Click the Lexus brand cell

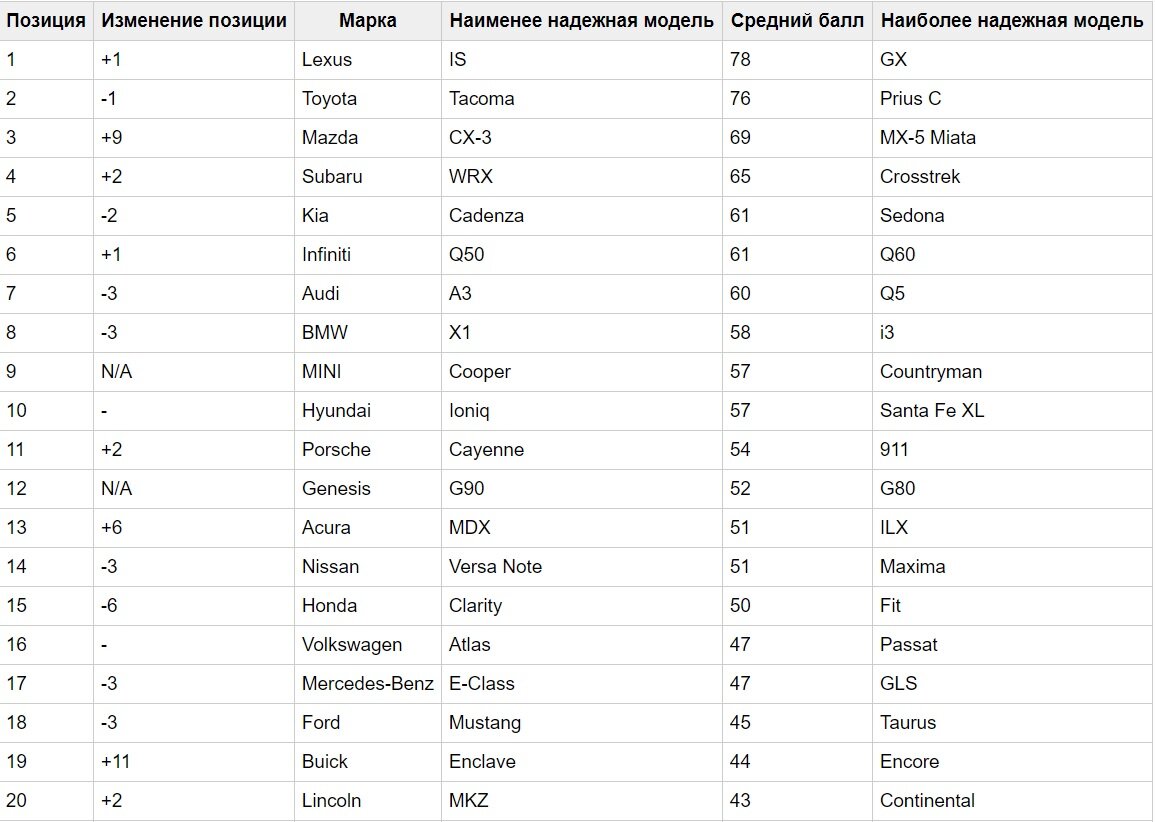coord(368,60)
